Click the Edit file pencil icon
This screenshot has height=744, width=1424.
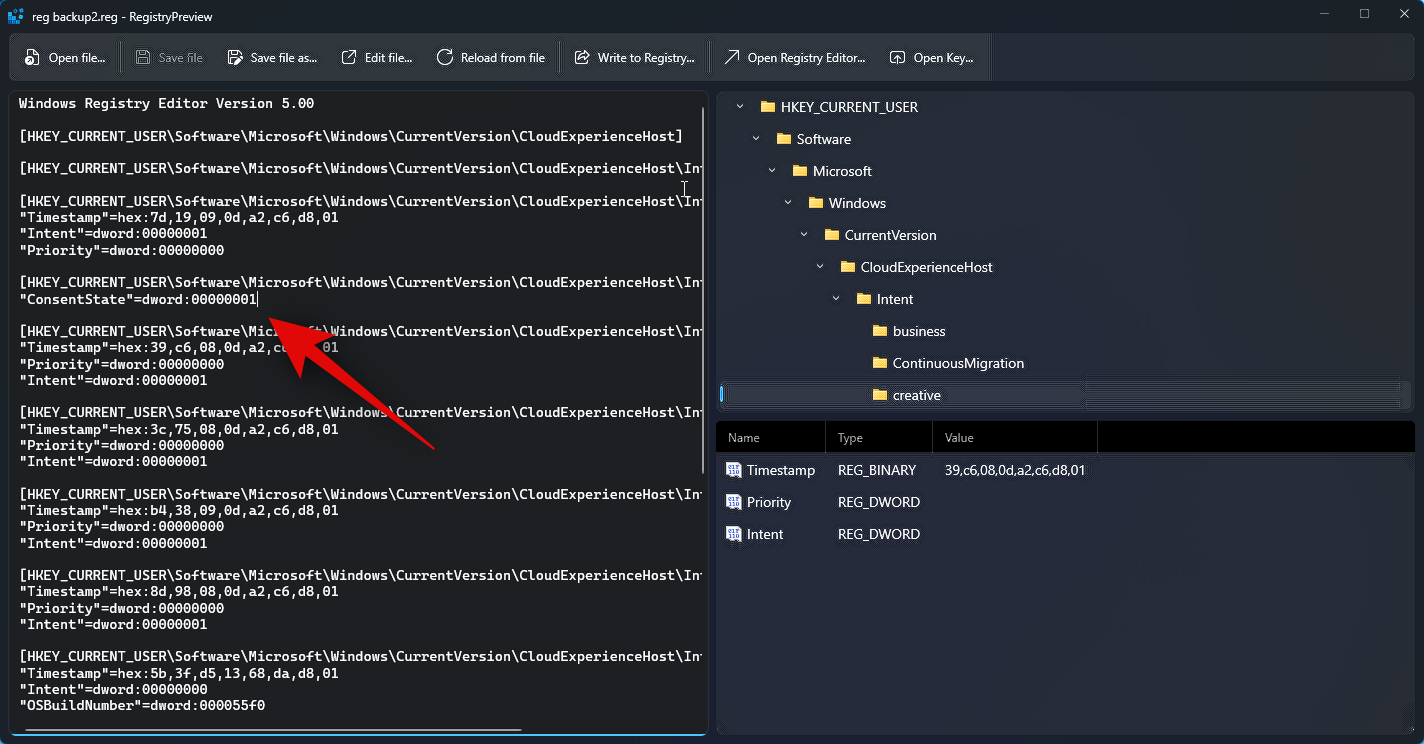(x=349, y=58)
